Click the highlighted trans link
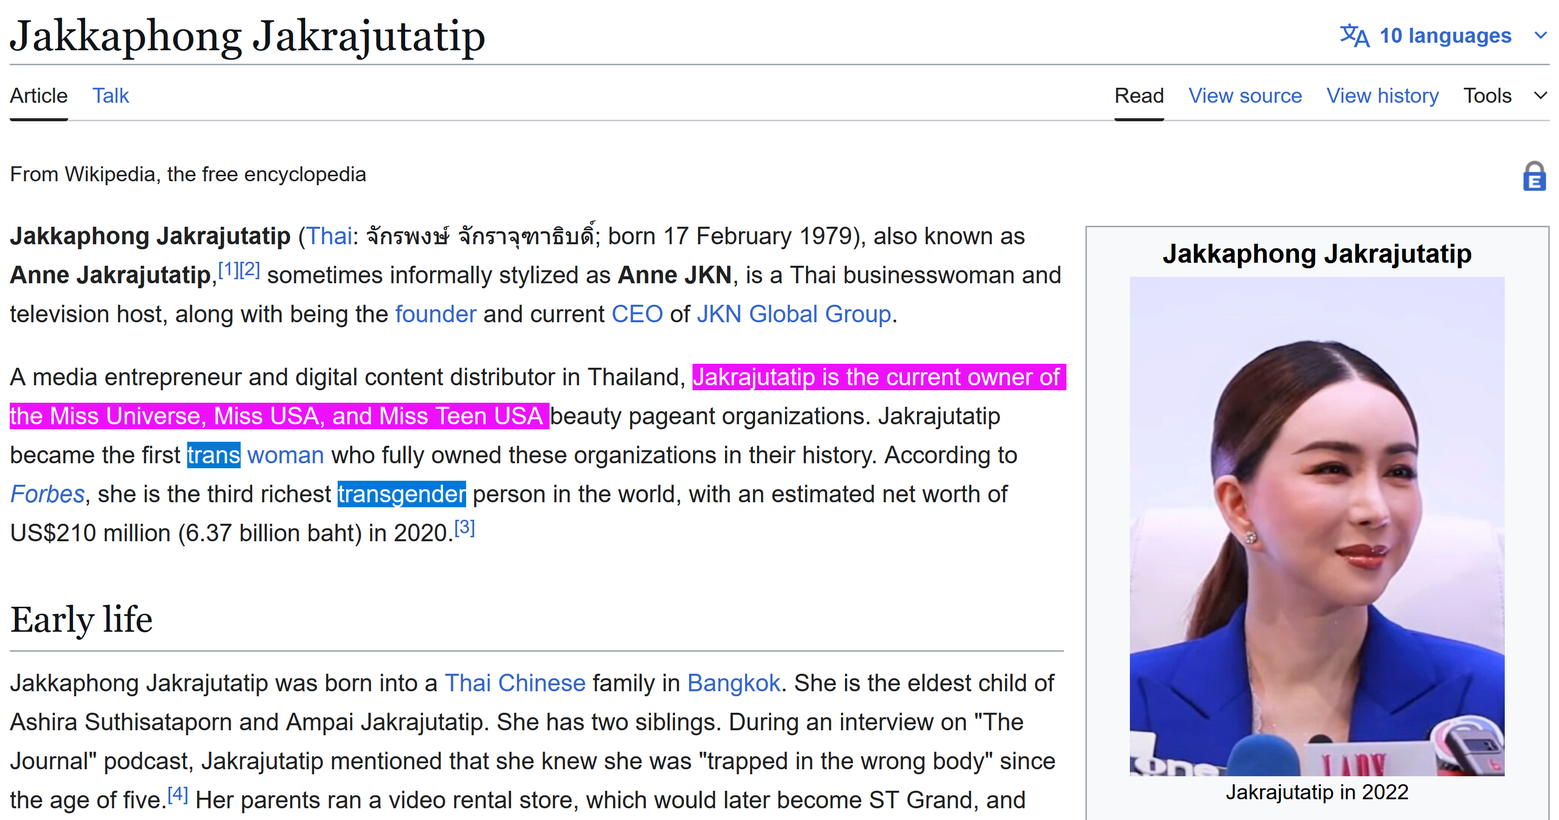The height and width of the screenshot is (820, 1559). click(x=213, y=456)
